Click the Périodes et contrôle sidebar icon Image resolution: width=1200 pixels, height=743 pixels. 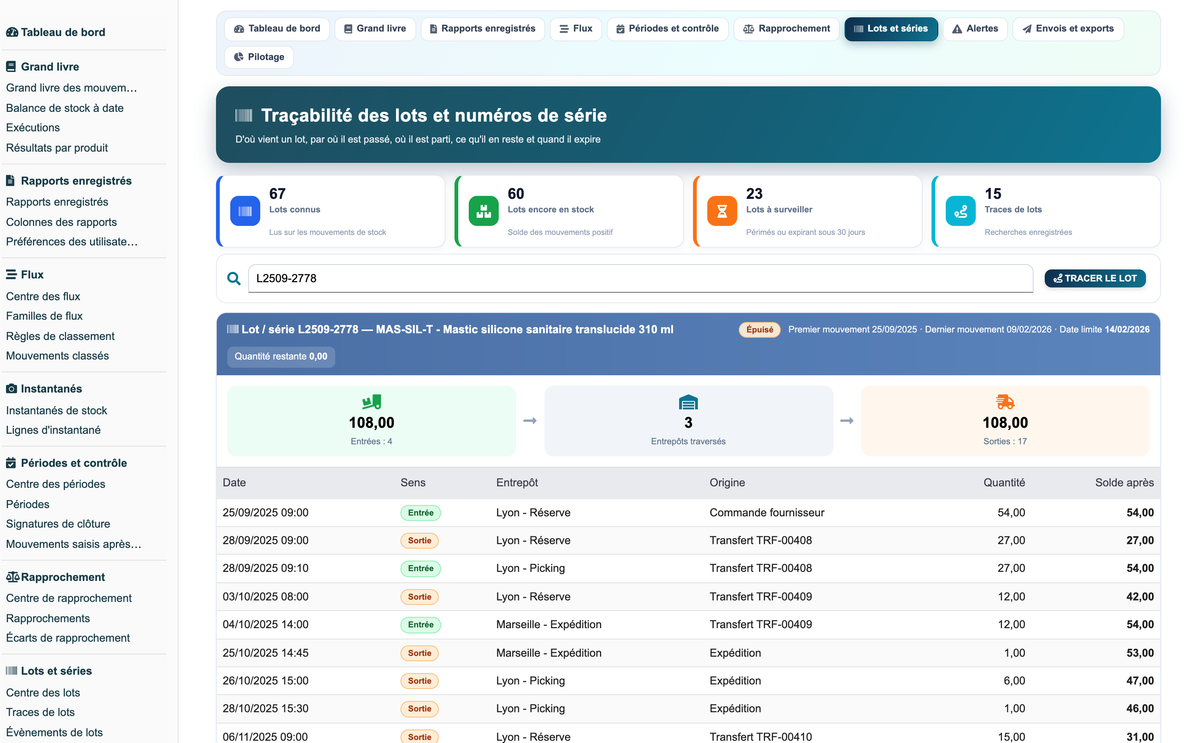[11, 463]
